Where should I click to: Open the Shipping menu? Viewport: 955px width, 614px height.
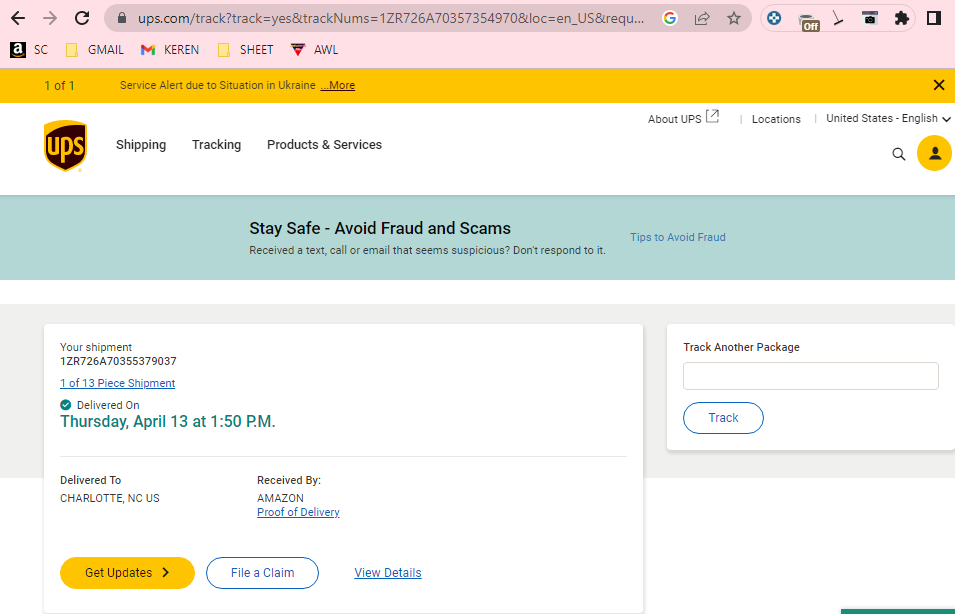click(141, 145)
